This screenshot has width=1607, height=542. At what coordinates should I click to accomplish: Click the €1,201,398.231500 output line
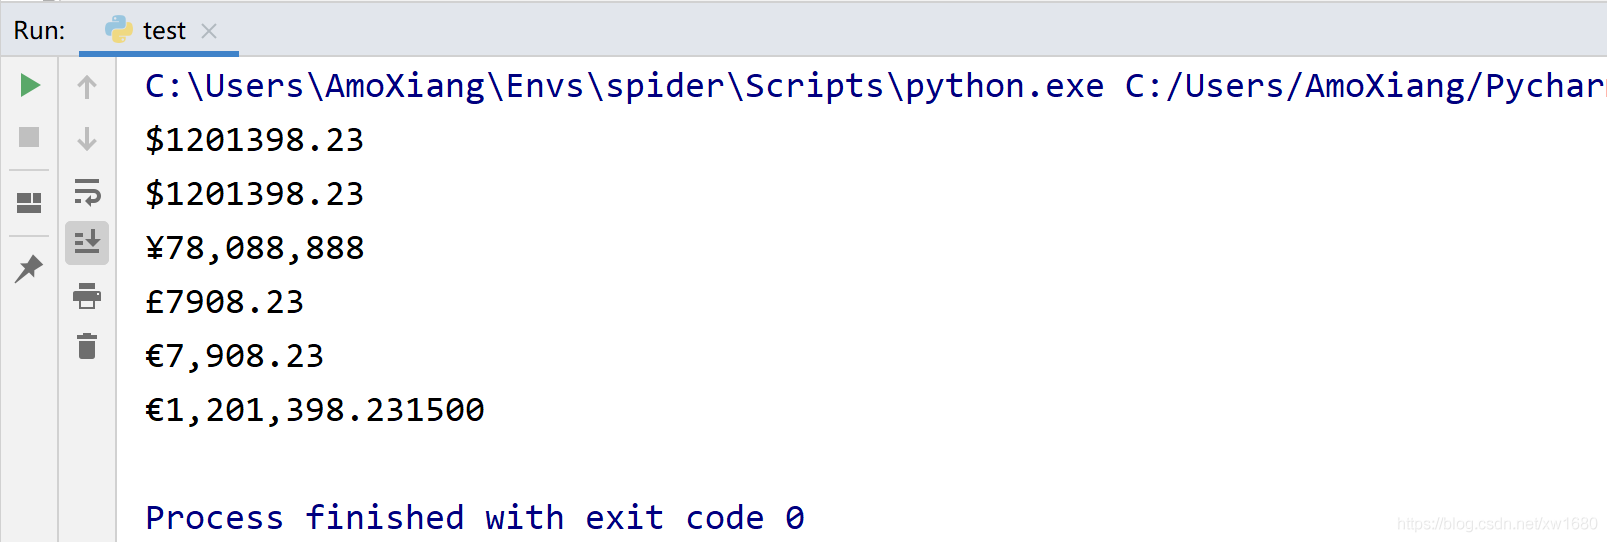point(315,410)
